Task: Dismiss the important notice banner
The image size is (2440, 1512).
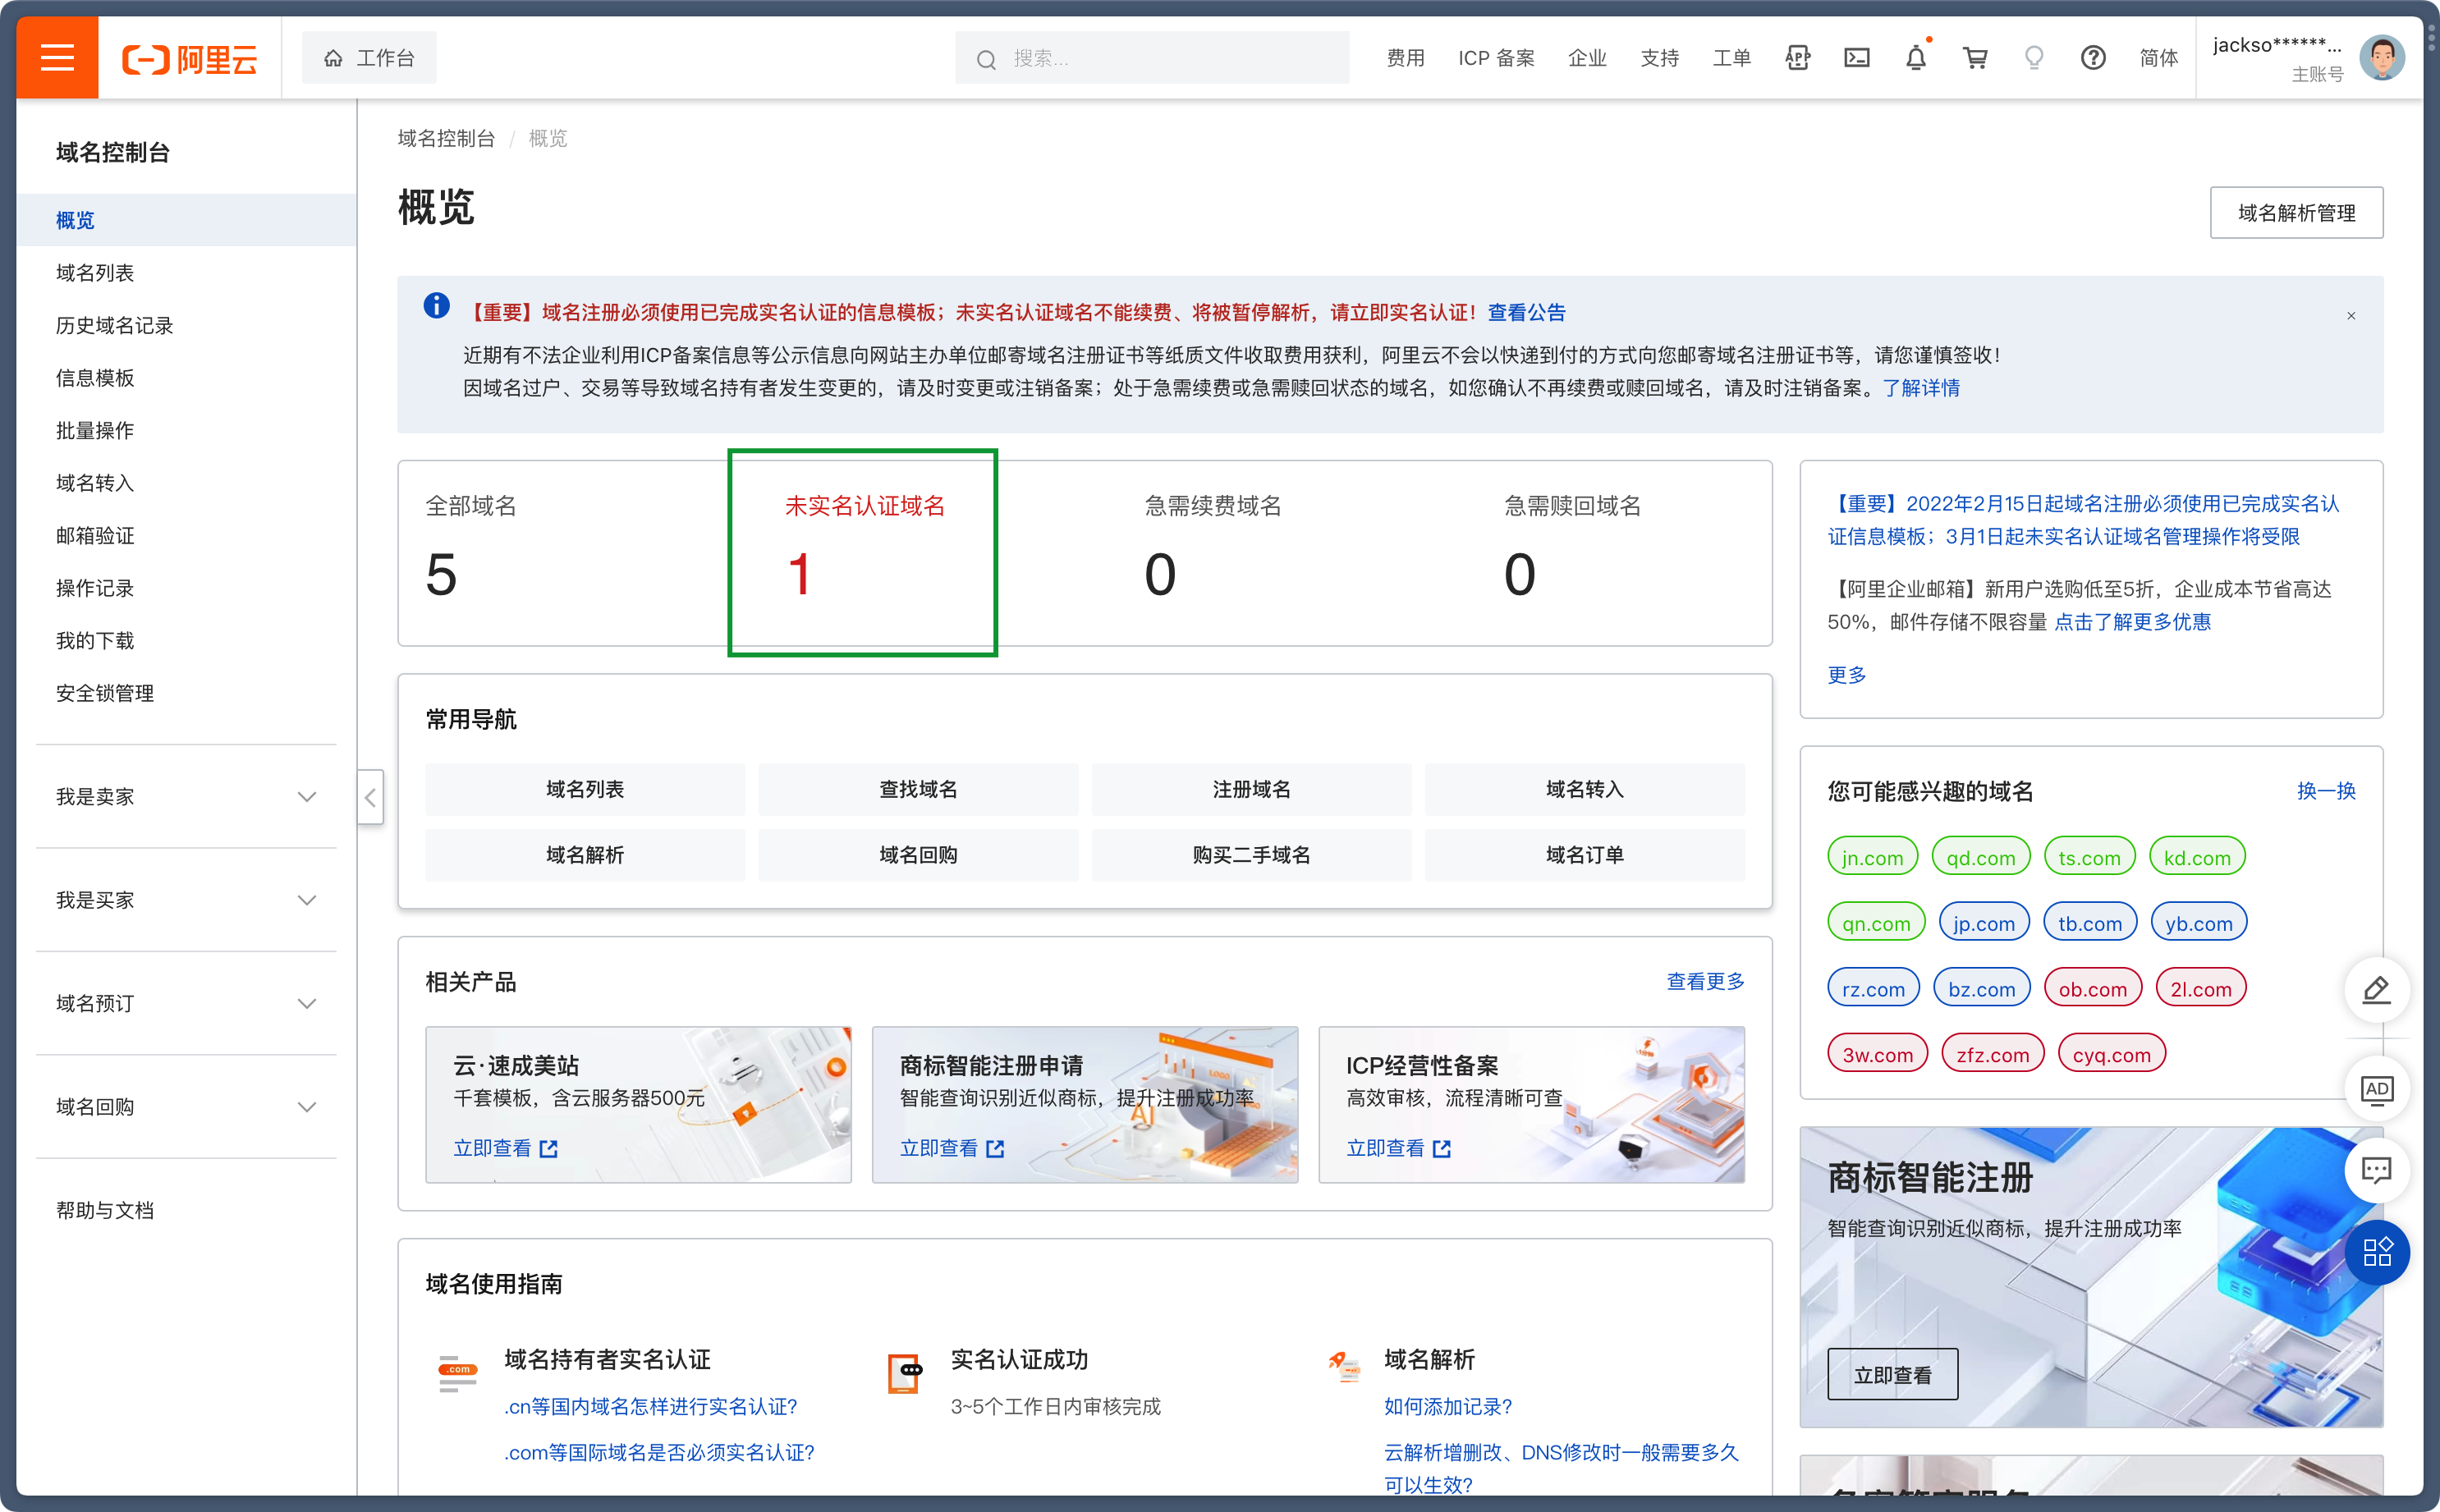Action: 2351,316
